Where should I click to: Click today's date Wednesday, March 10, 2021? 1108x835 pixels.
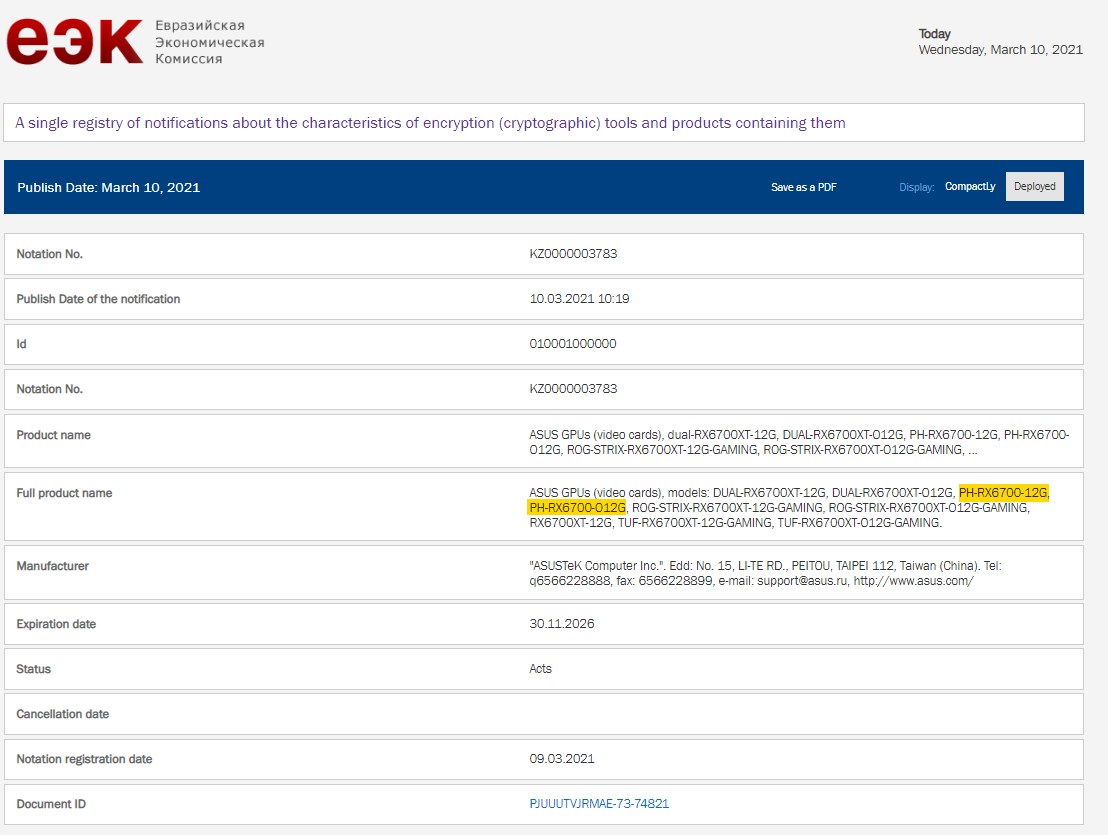[1001, 49]
